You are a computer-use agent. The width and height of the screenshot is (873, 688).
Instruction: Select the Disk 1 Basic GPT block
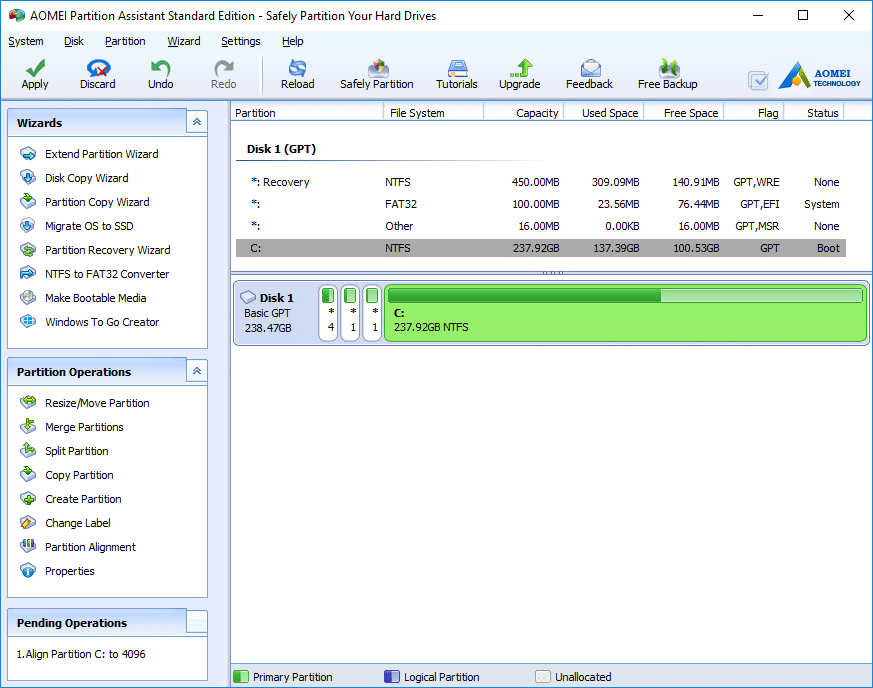pyautogui.click(x=276, y=313)
